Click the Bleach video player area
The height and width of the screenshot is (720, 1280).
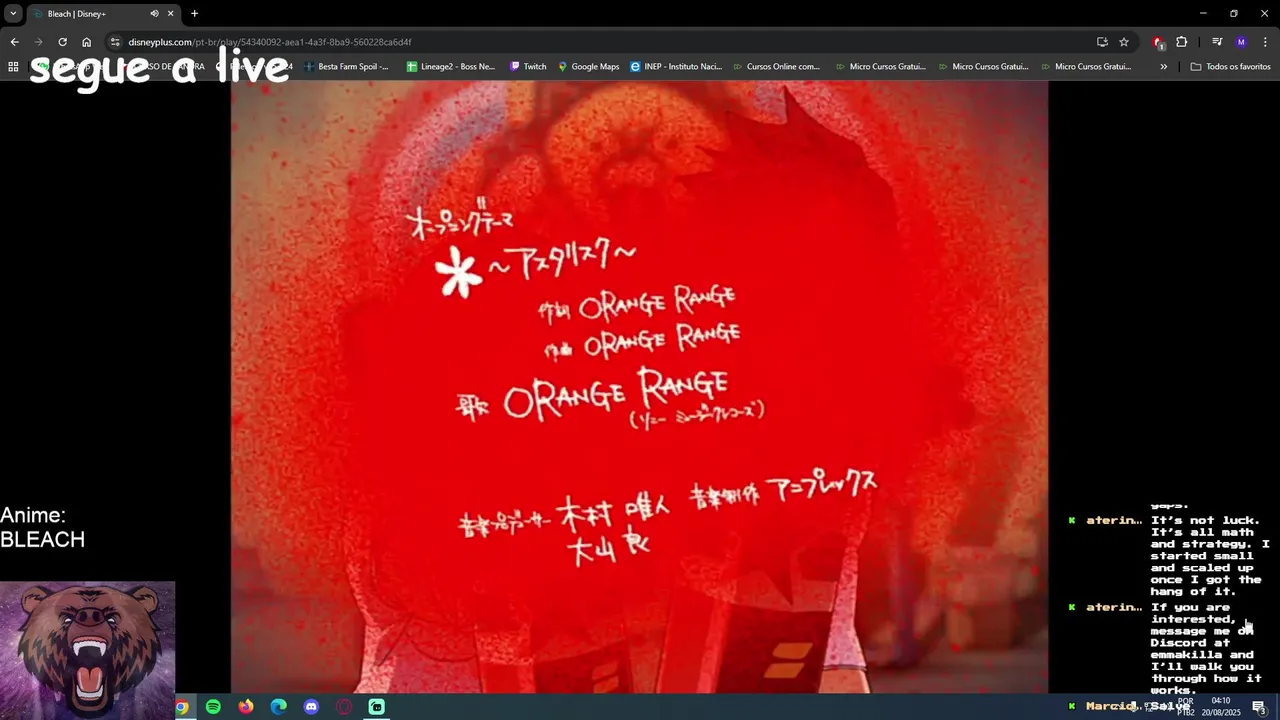(x=639, y=386)
